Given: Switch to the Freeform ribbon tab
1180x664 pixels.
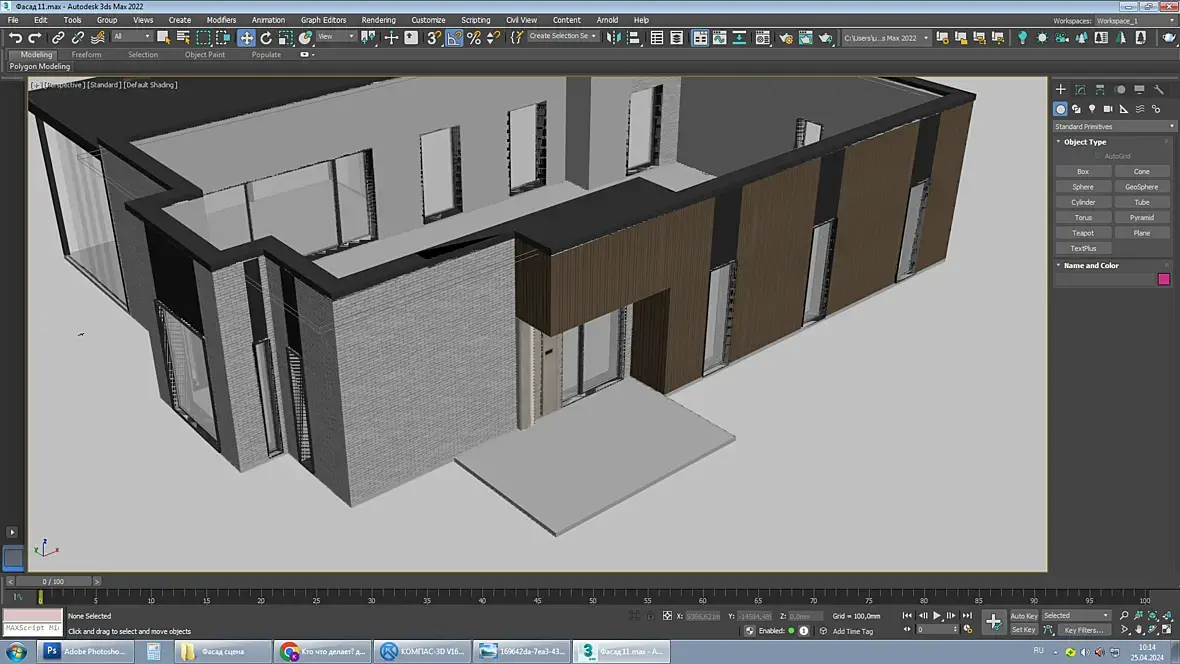Looking at the screenshot, I should pyautogui.click(x=87, y=55).
